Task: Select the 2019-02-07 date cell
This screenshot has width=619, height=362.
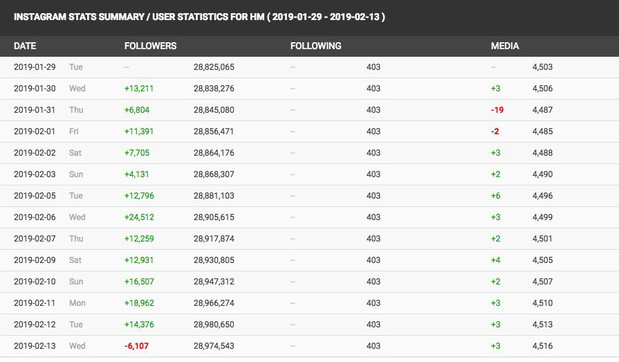Action: 35,238
